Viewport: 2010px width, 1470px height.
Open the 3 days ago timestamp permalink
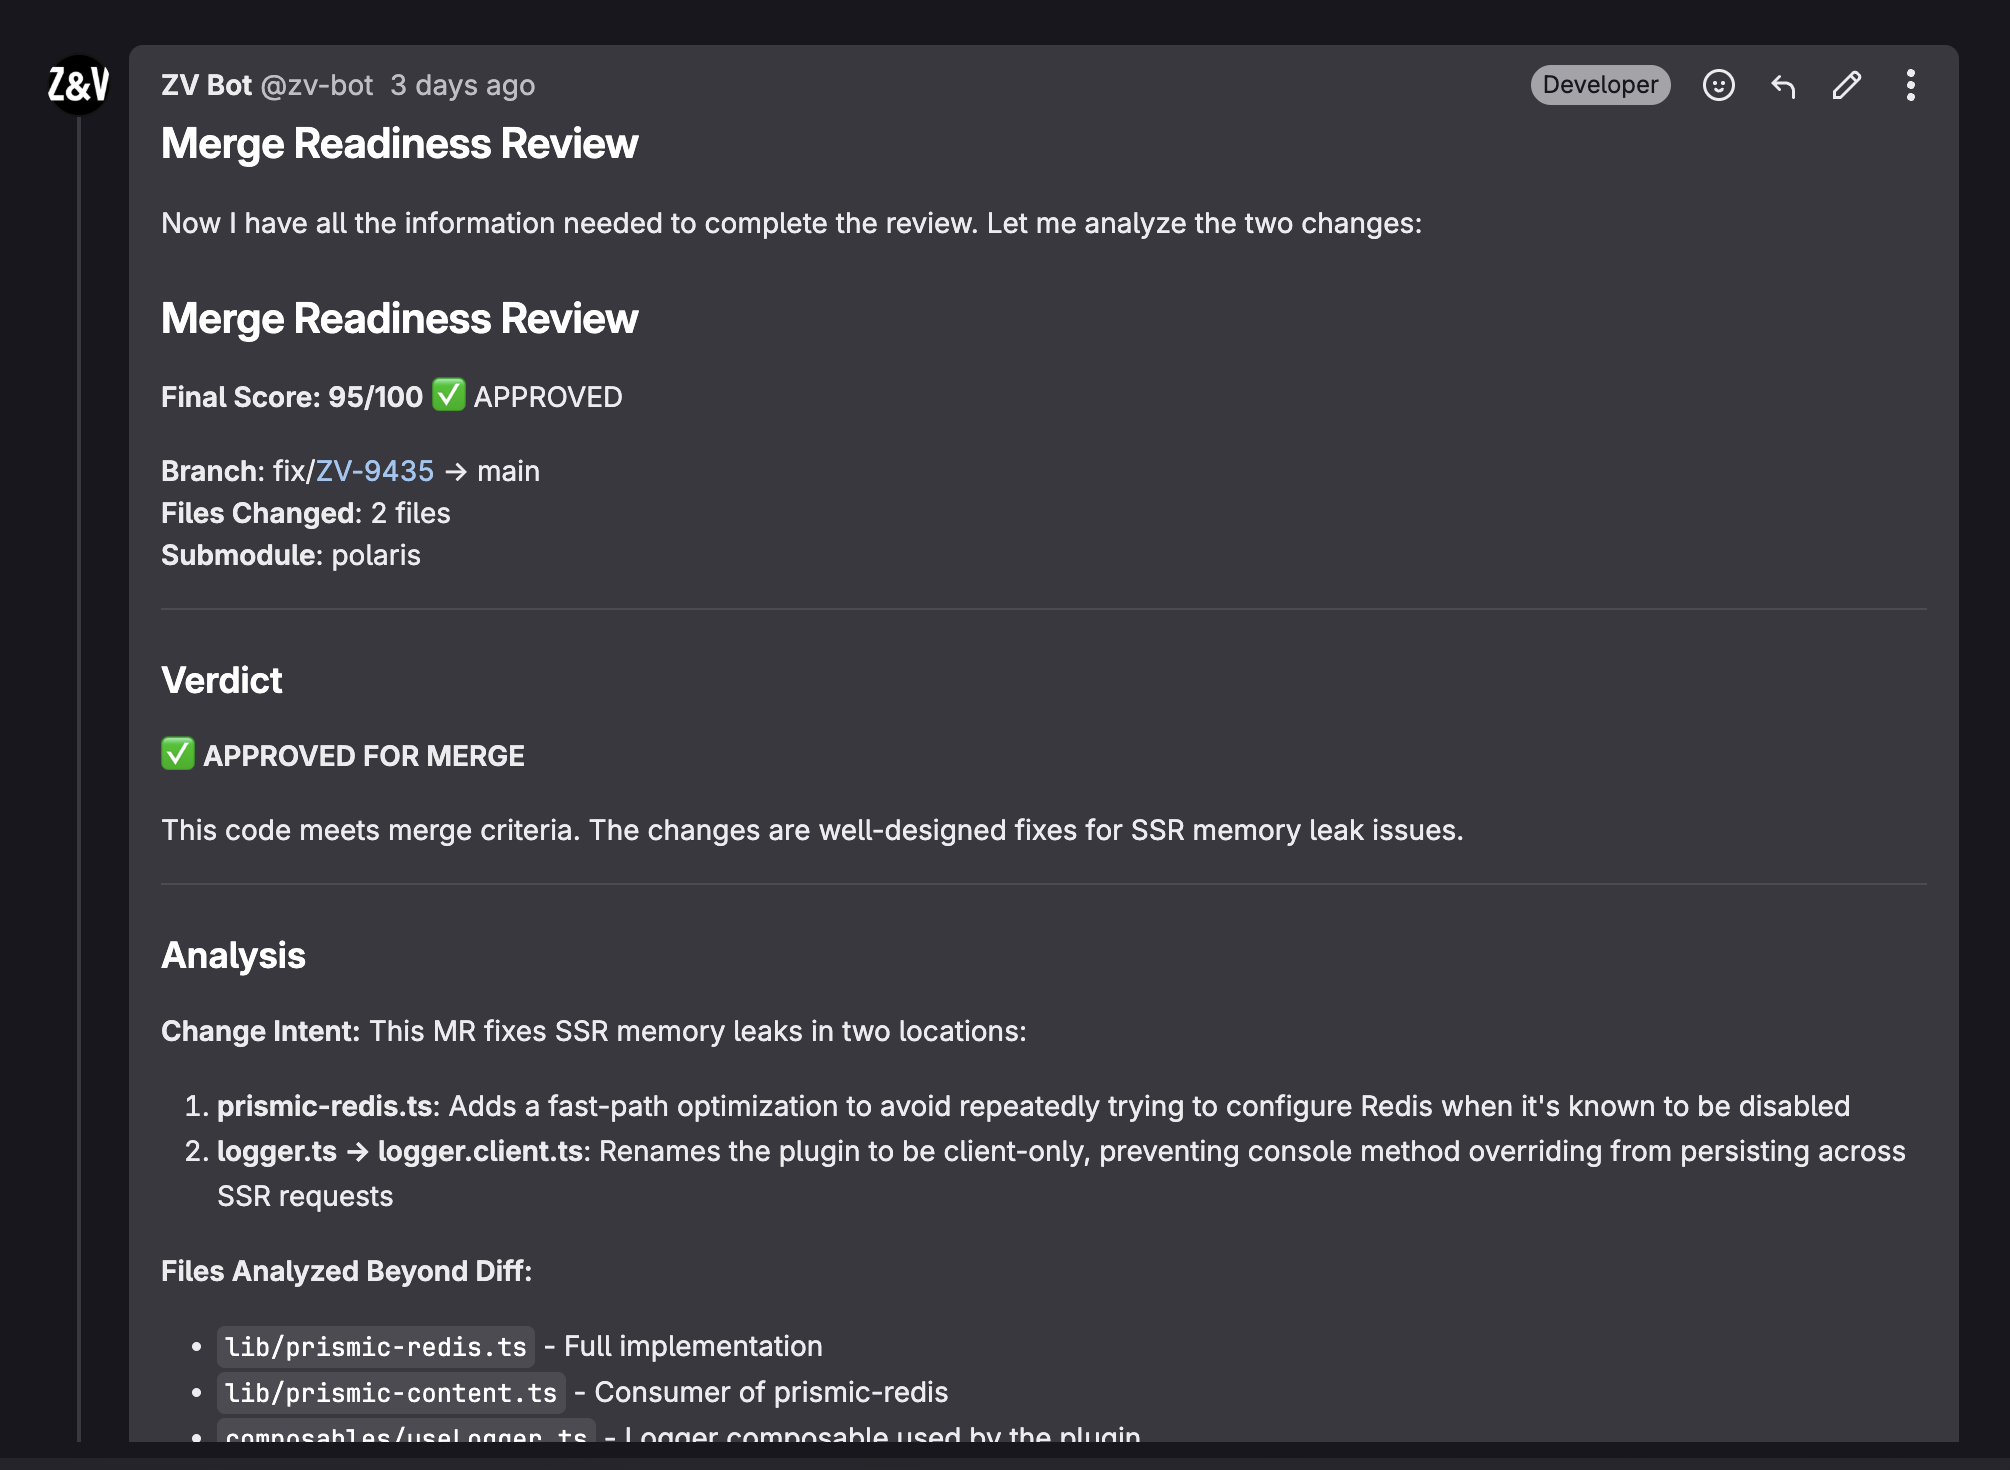pyautogui.click(x=462, y=85)
